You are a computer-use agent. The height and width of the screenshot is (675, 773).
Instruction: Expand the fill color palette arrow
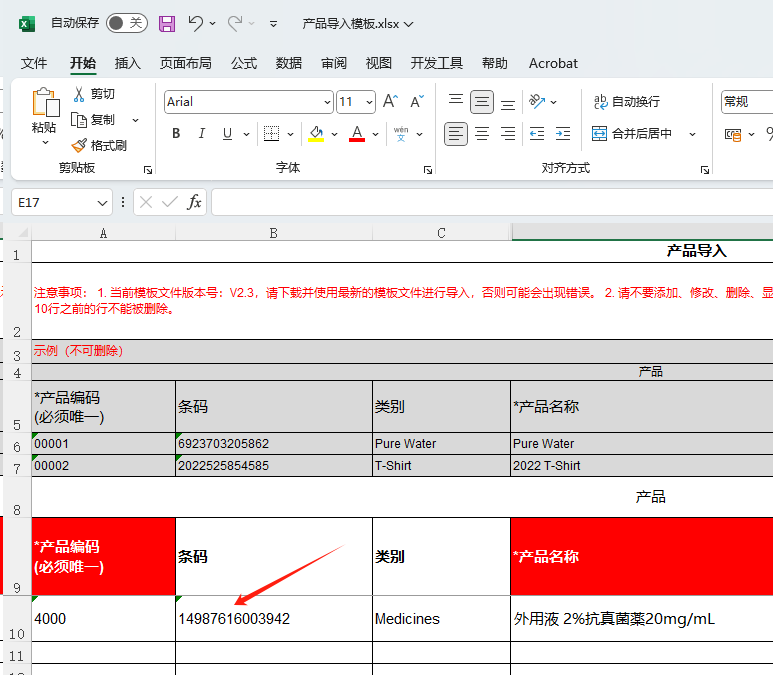334,134
